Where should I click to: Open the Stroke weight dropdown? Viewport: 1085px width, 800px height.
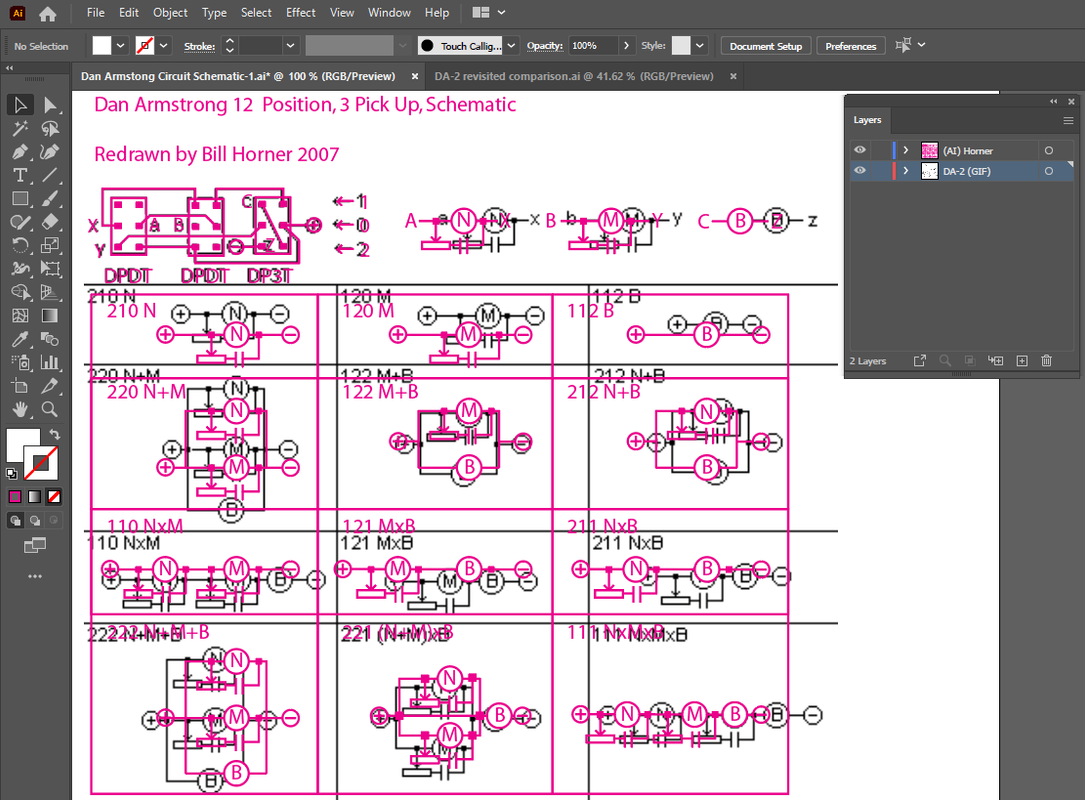point(291,46)
